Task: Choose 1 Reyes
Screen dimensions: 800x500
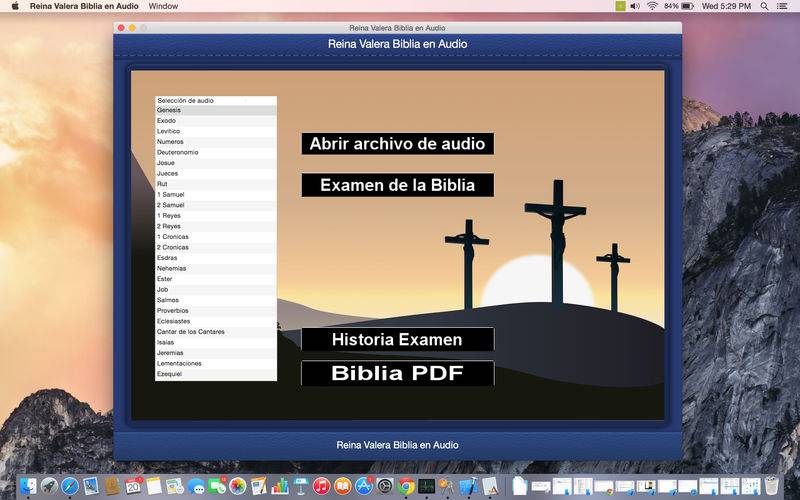Action: [x=216, y=216]
